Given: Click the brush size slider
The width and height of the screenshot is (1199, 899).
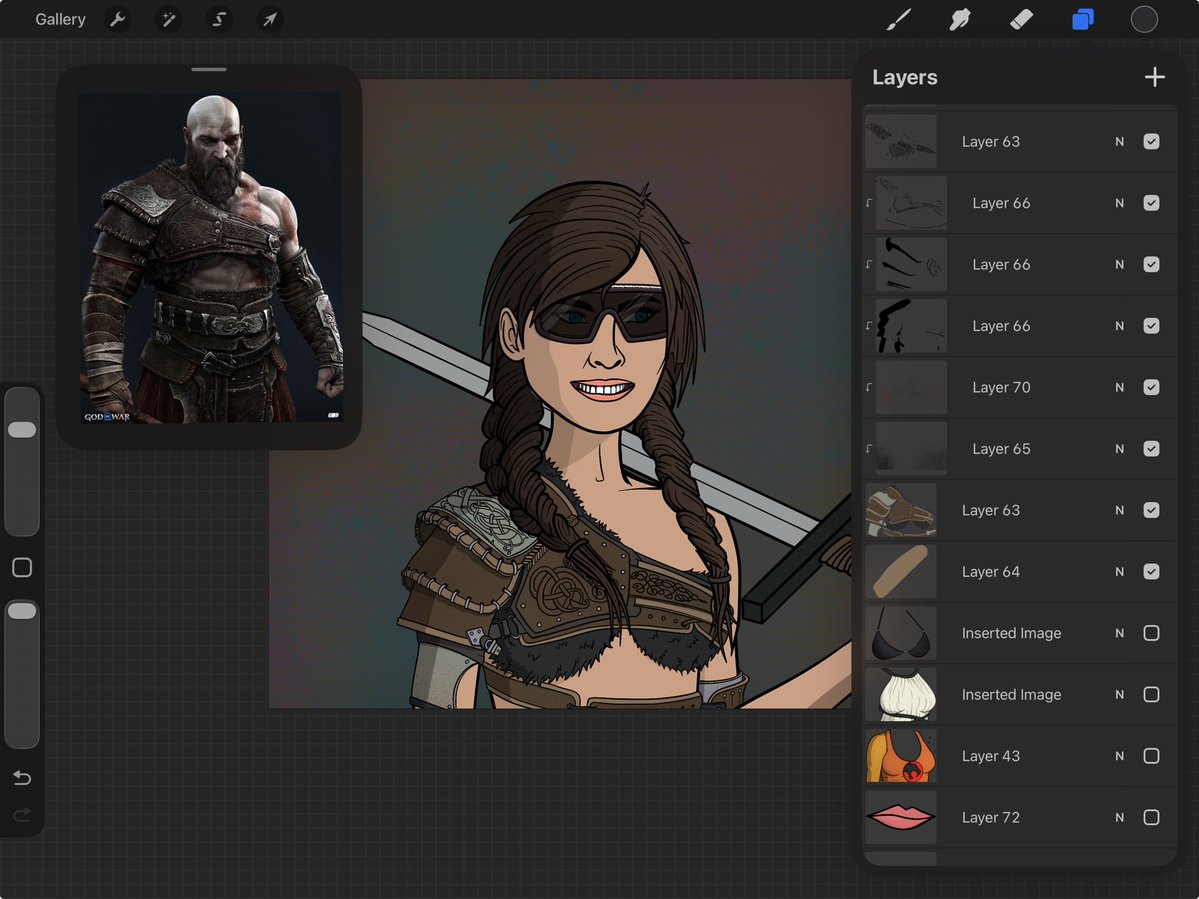Looking at the screenshot, I should [22, 461].
